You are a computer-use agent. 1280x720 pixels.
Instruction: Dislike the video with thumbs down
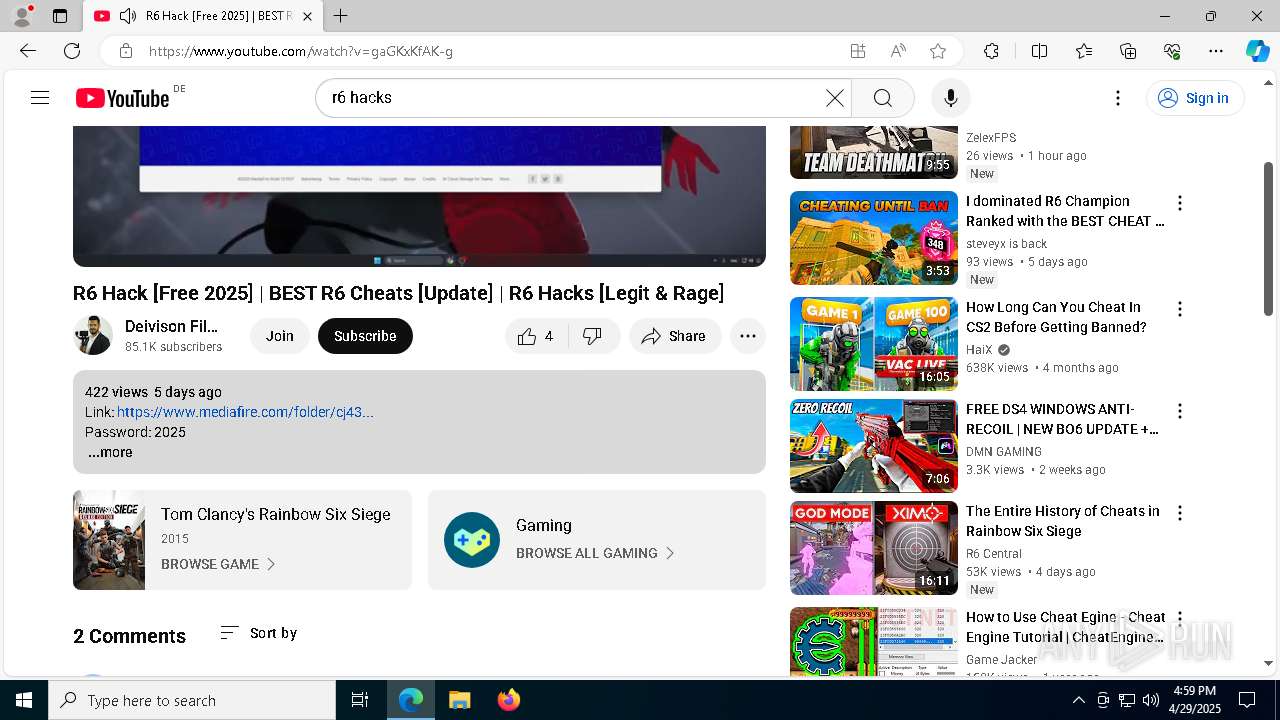[x=593, y=336]
